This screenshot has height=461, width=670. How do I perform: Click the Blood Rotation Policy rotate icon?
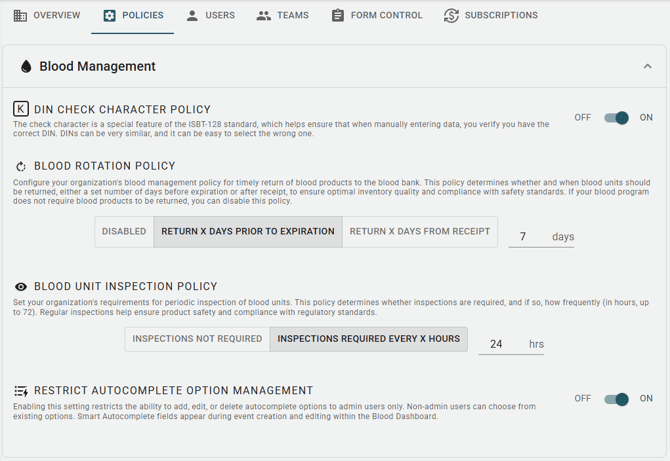[21, 166]
